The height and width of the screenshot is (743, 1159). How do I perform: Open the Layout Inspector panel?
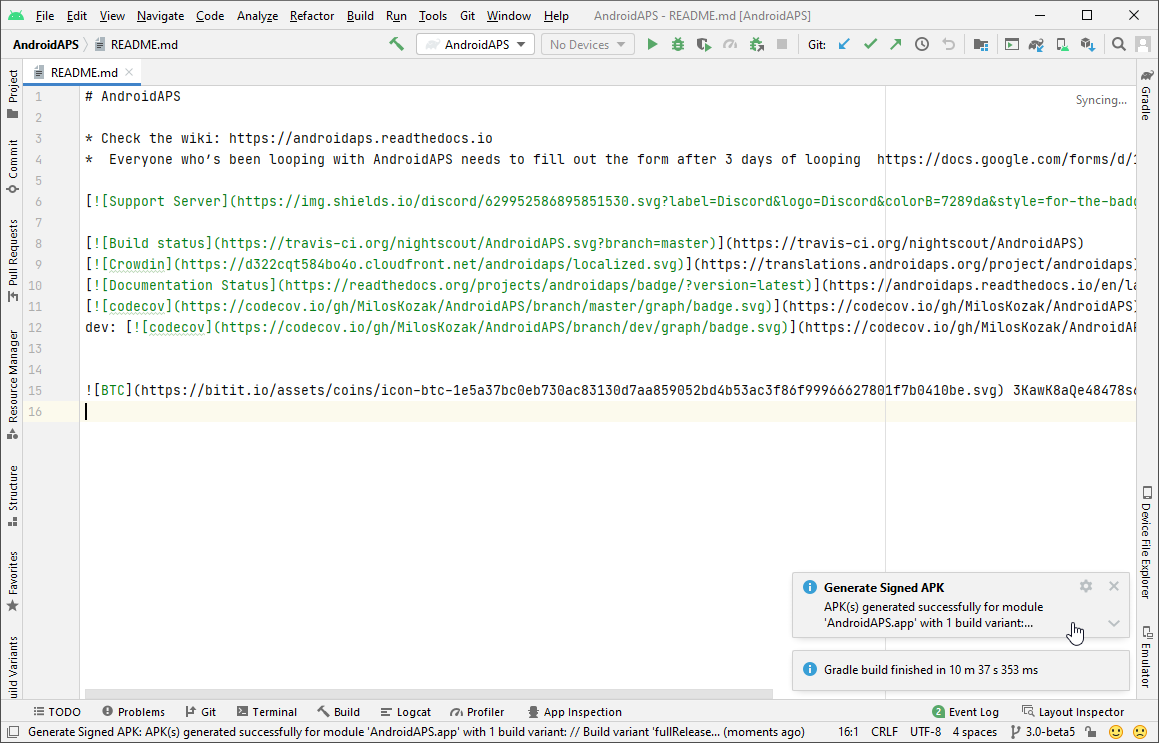click(1073, 712)
